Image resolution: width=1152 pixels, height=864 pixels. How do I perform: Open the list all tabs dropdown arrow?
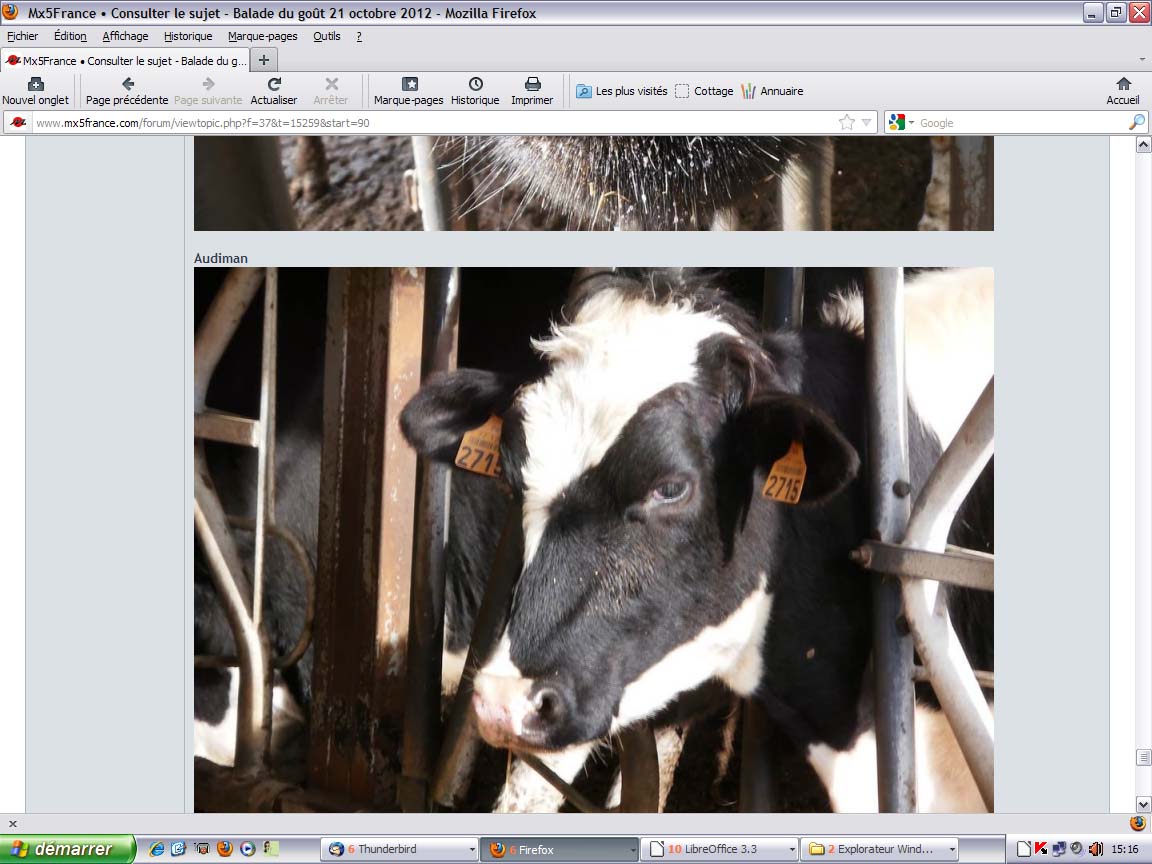point(1142,60)
